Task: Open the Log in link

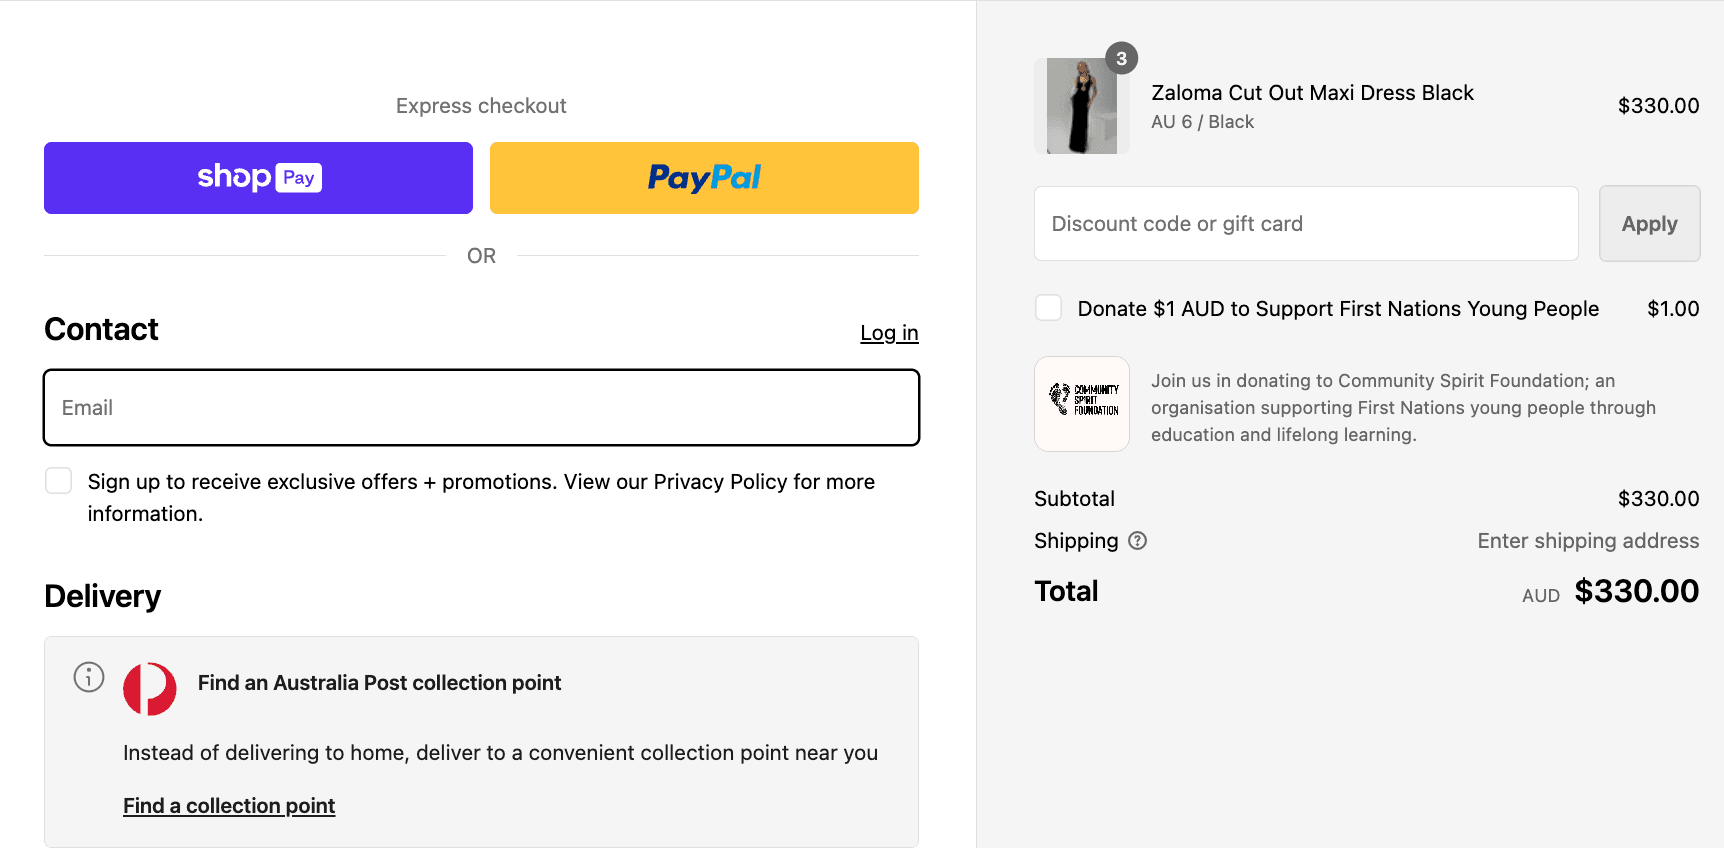Action: tap(889, 333)
